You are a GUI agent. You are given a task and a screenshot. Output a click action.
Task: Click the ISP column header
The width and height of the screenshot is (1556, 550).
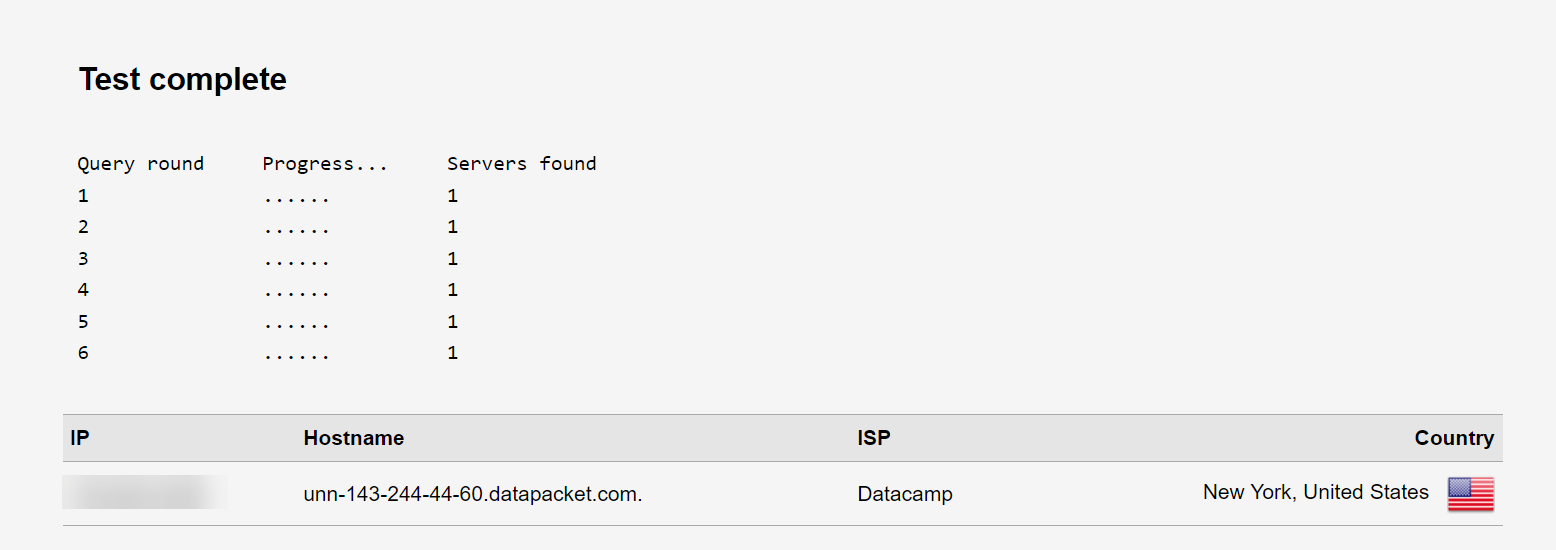click(x=874, y=438)
